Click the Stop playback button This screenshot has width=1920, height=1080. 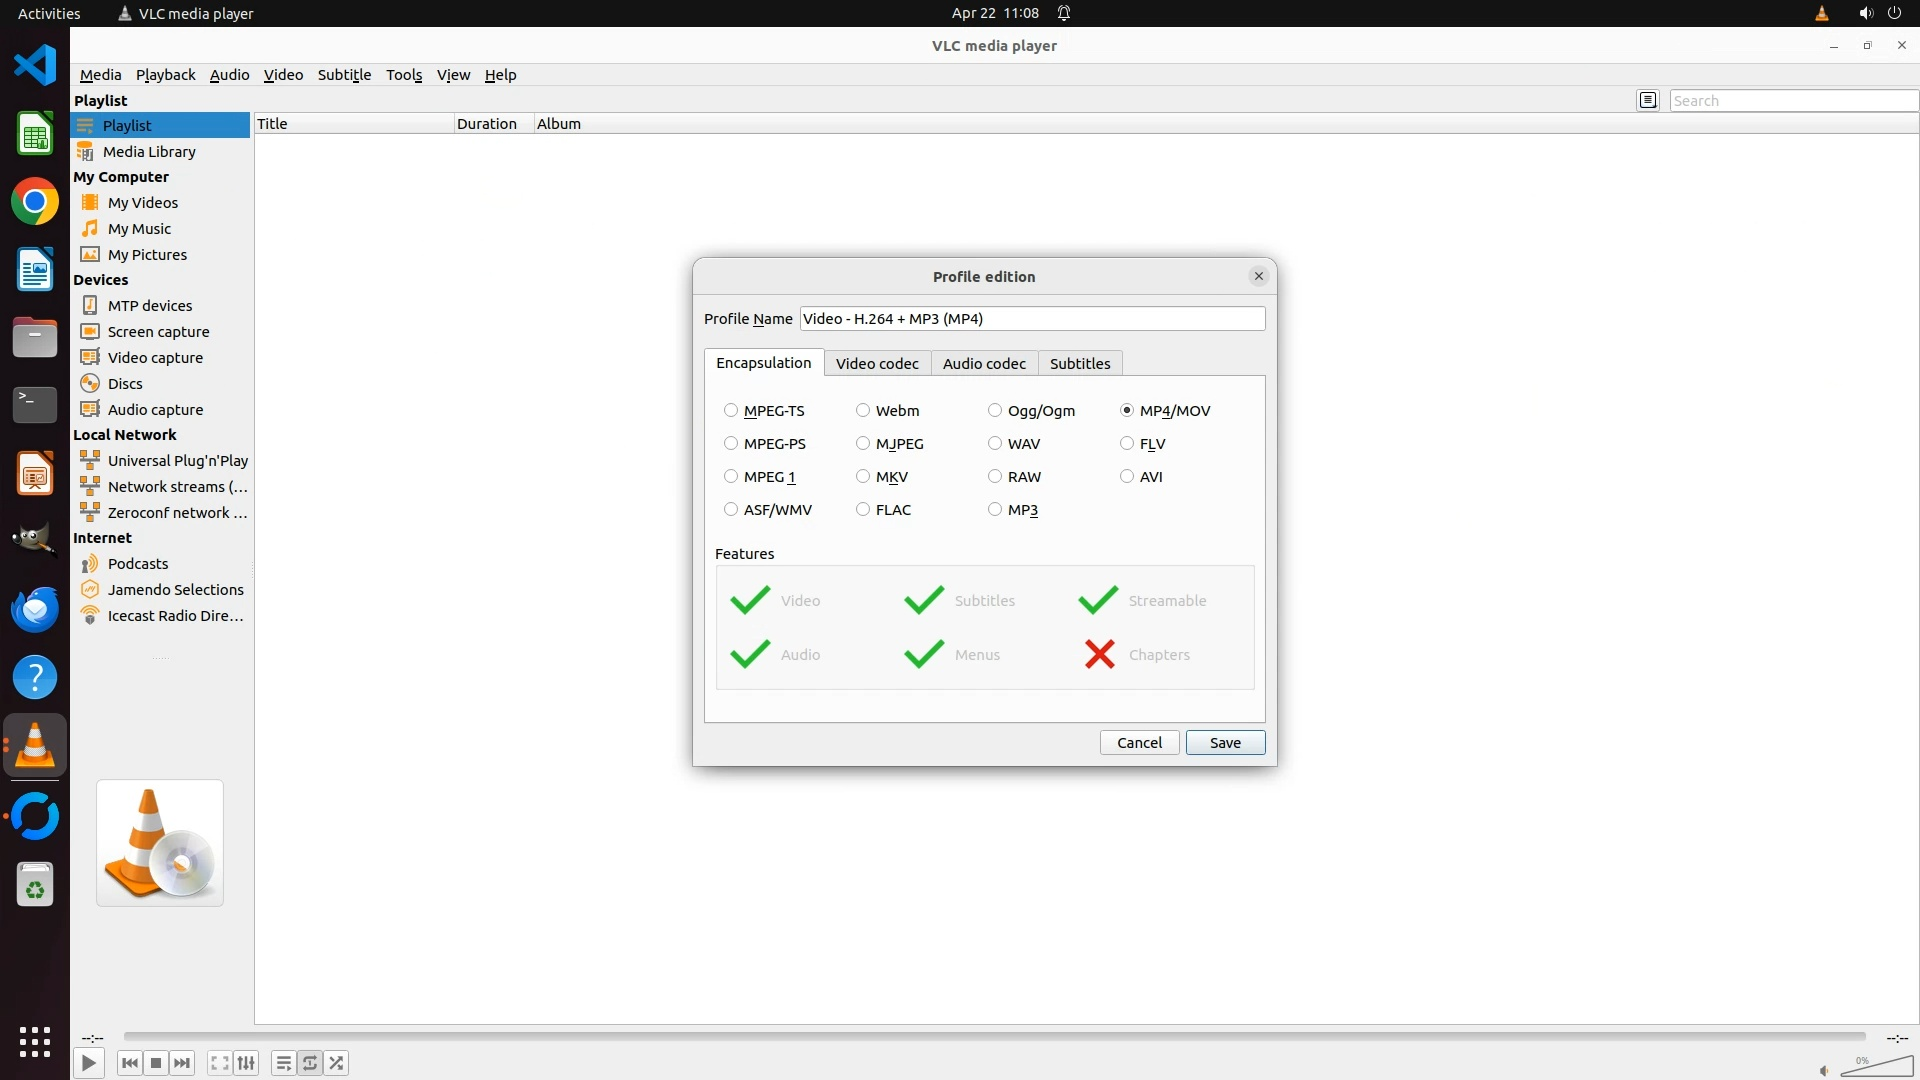156,1063
